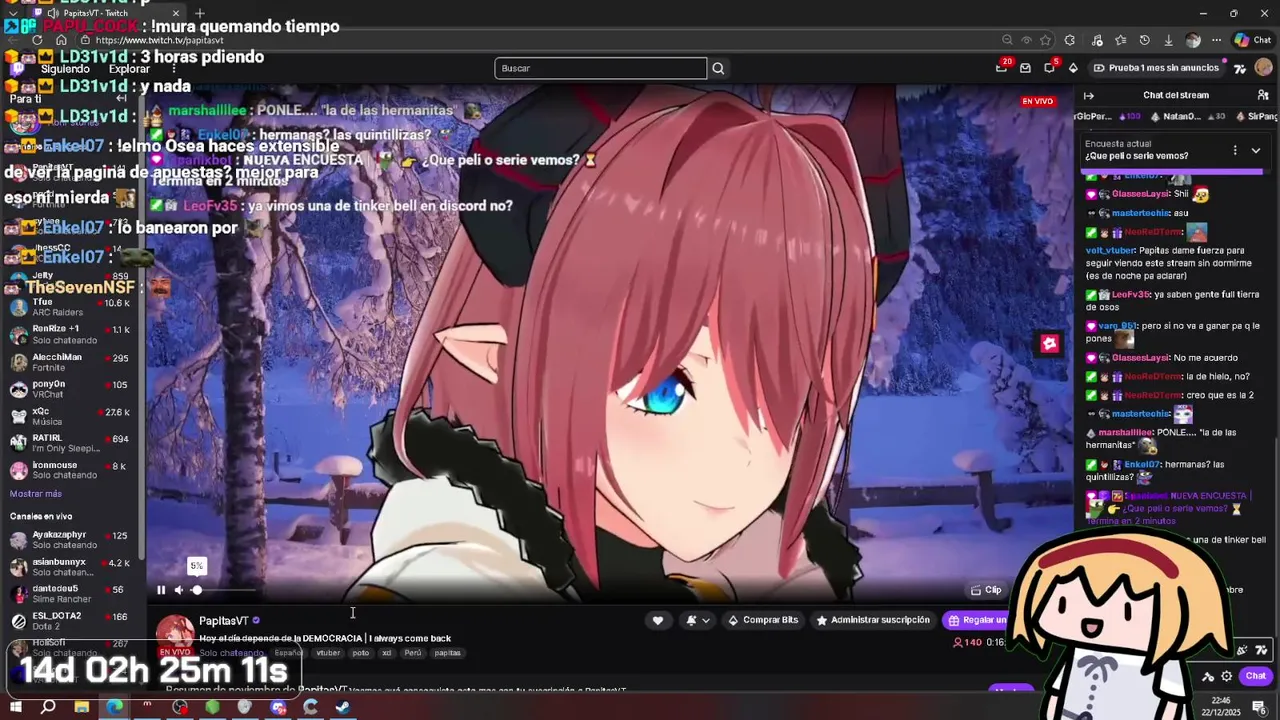Open browser favorites list icon

coord(1121,40)
